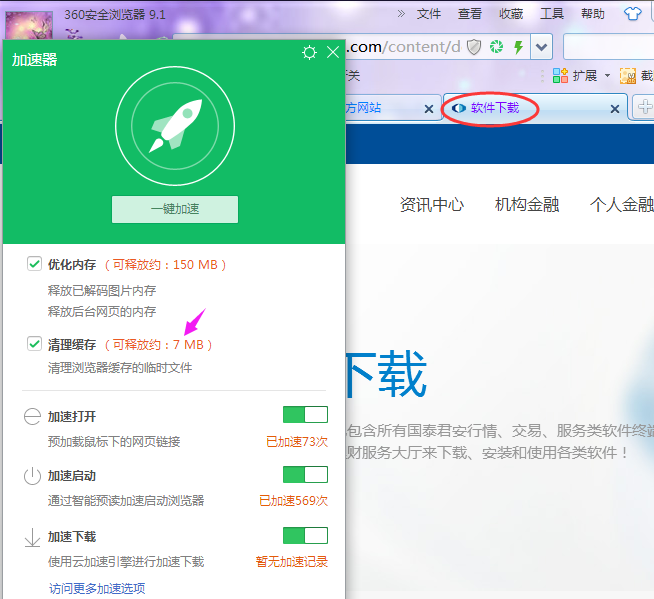
Task: Close the 方网站 tab
Action: (x=428, y=109)
